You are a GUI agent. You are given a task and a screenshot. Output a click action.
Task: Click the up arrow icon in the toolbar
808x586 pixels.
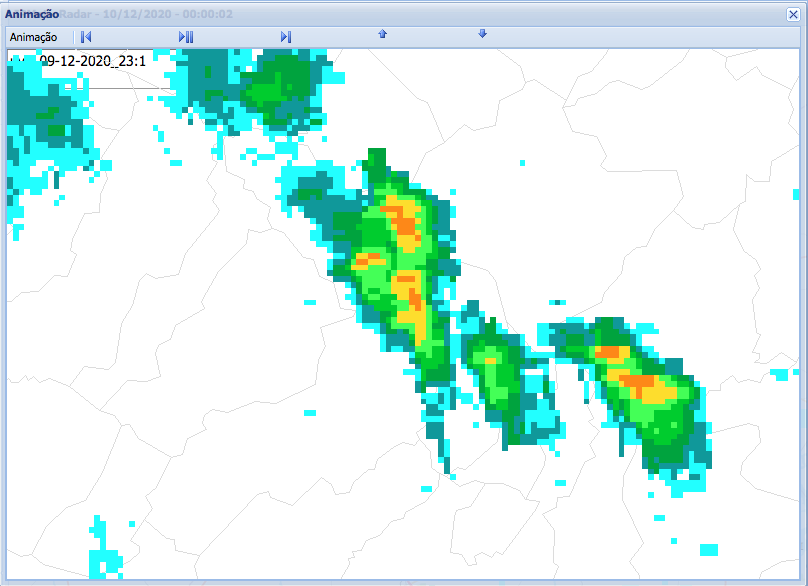pyautogui.click(x=382, y=34)
